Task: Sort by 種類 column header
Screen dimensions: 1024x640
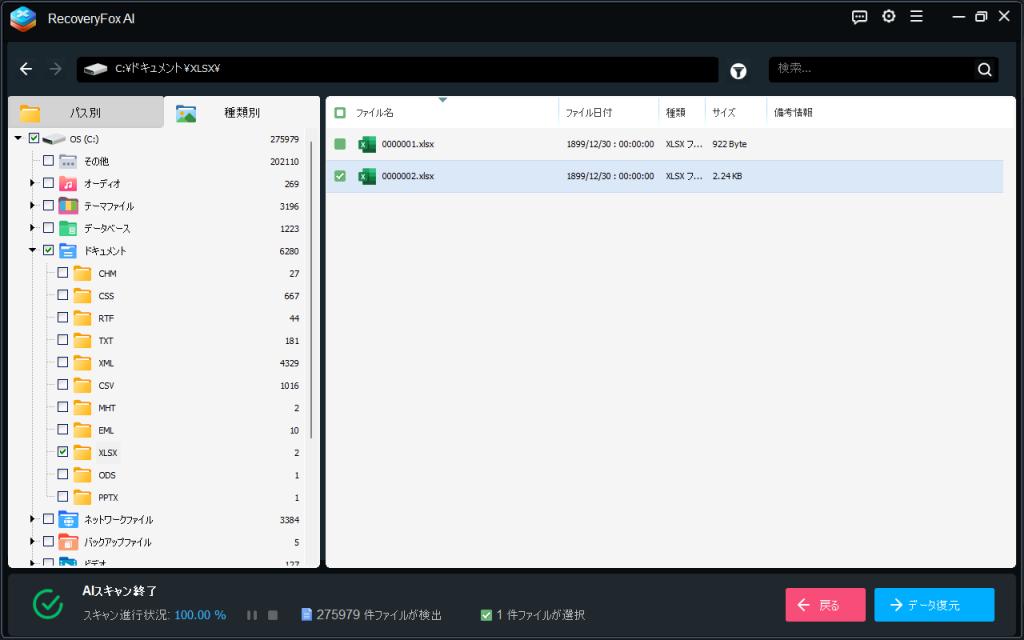Action: point(675,113)
